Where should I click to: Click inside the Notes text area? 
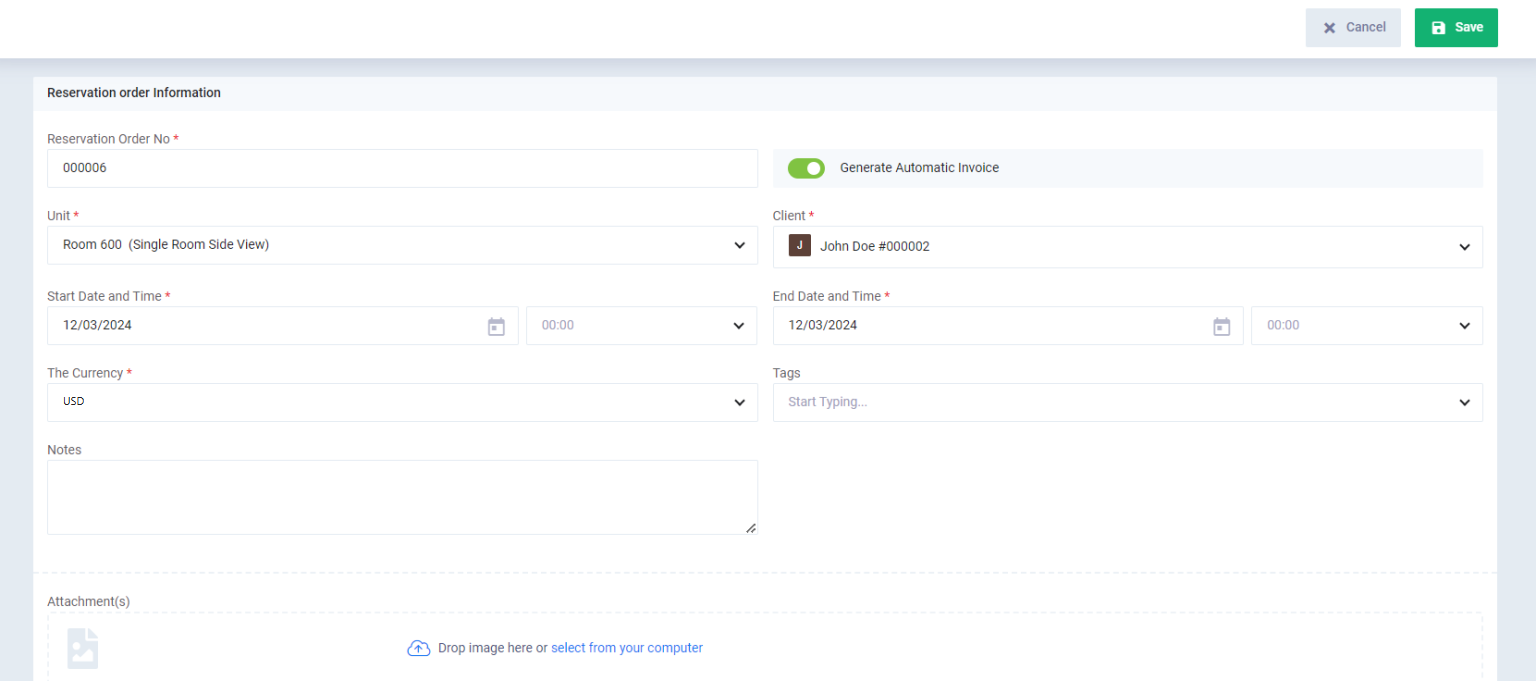[402, 497]
